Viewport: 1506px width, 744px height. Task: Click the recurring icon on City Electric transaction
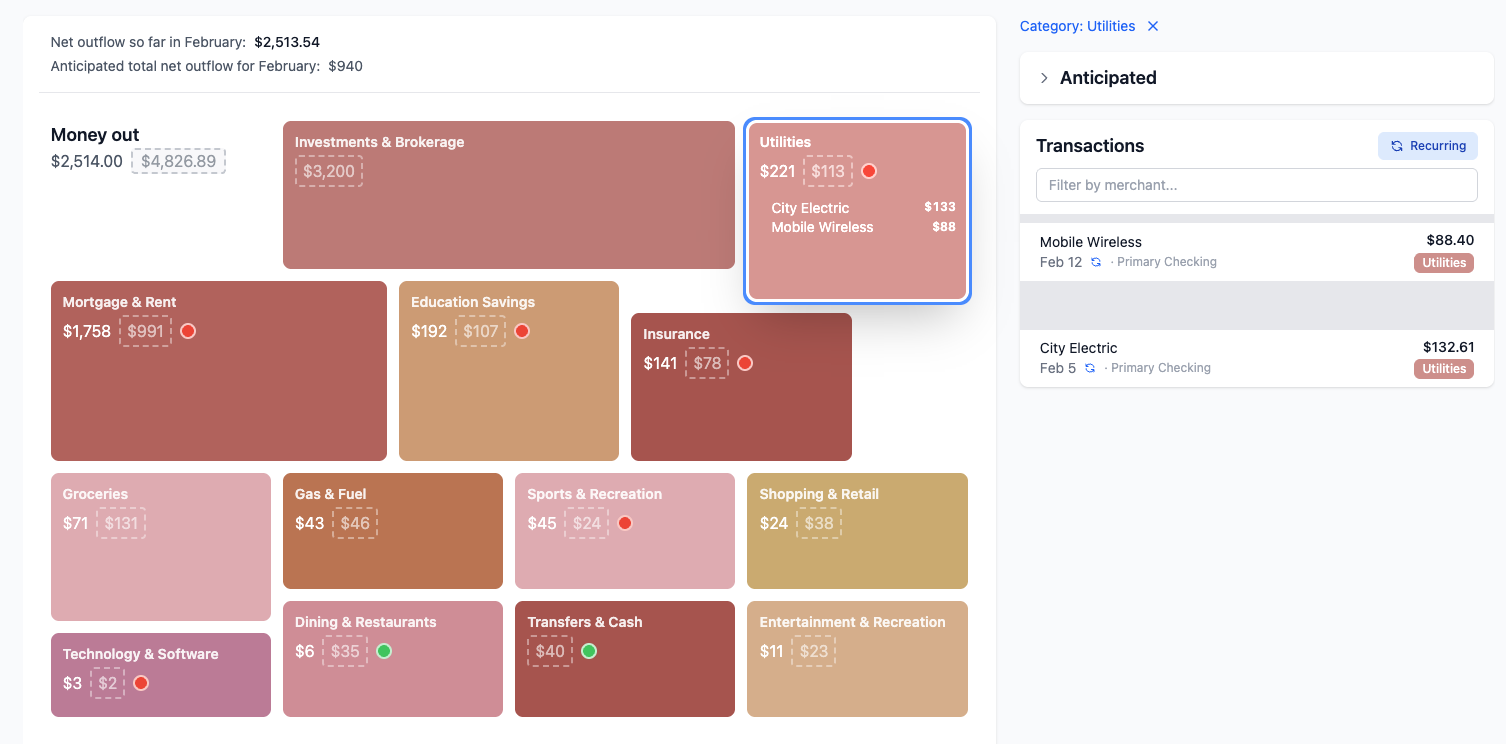tap(1090, 368)
